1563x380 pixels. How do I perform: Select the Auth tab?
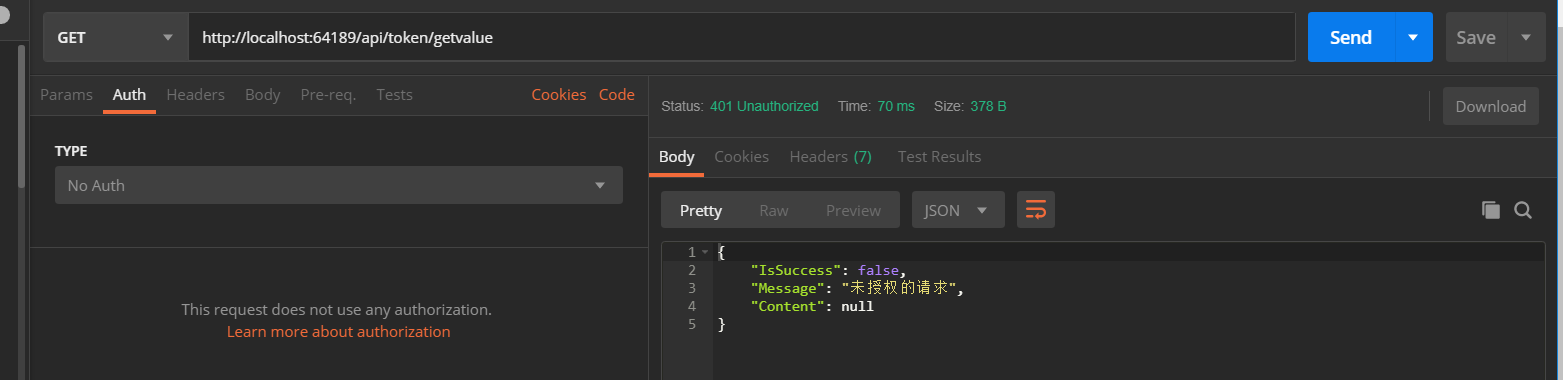tap(129, 94)
